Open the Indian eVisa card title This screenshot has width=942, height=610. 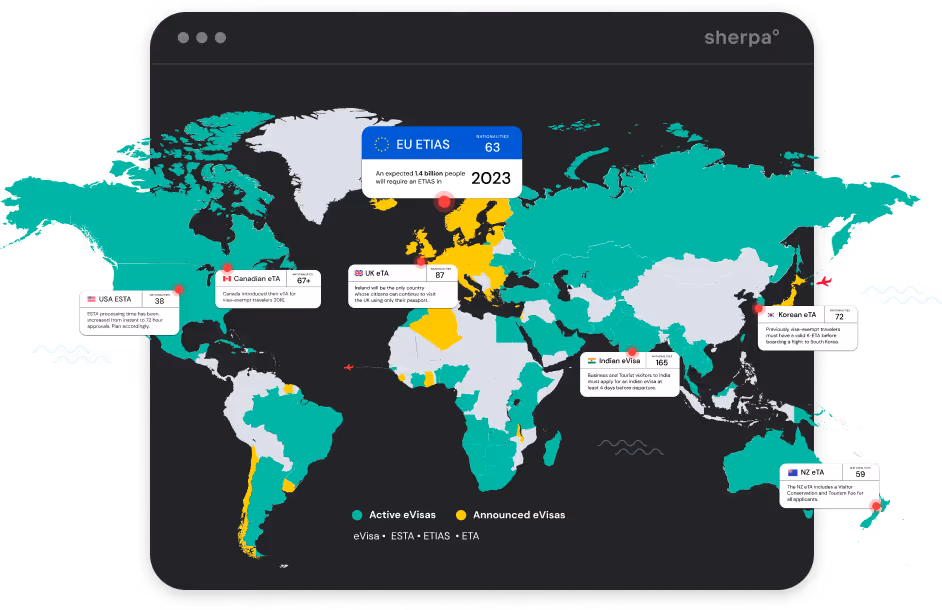[x=619, y=361]
